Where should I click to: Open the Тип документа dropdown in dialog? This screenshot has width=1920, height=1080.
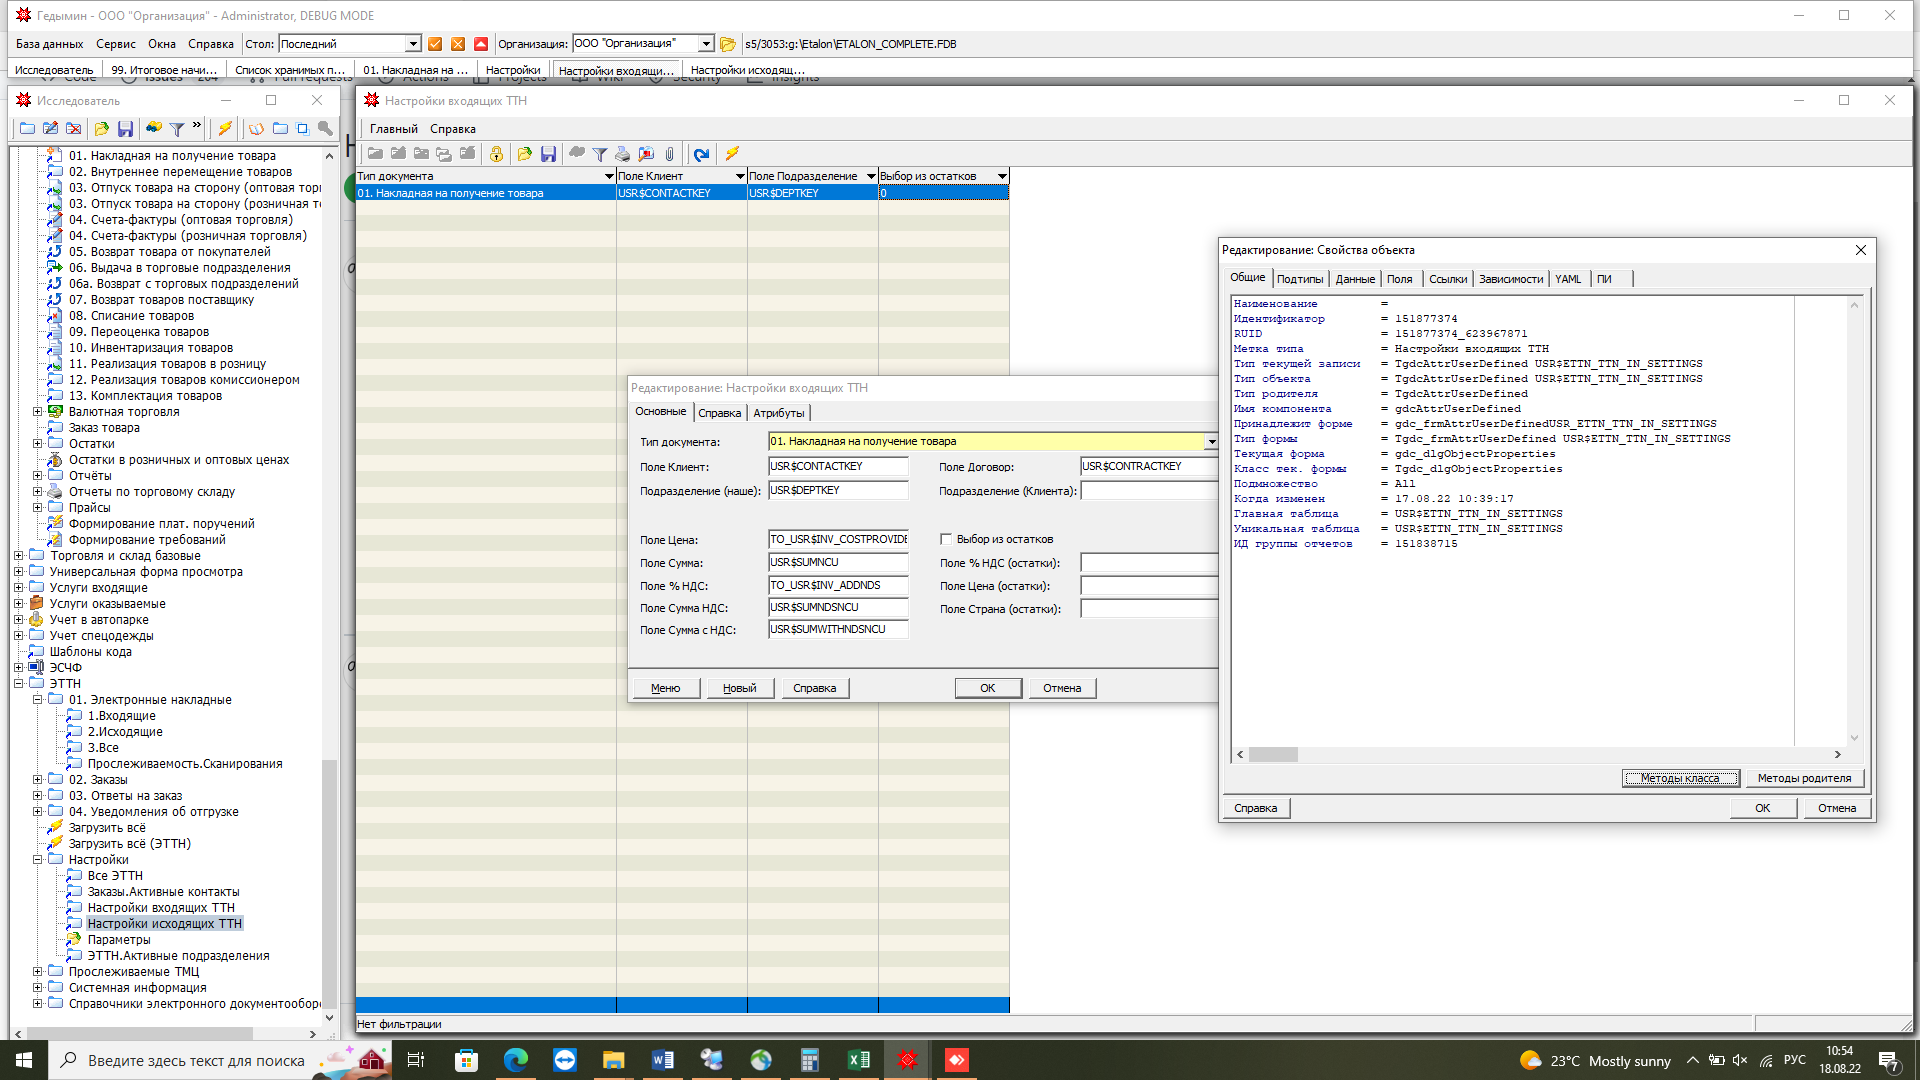pos(1211,441)
